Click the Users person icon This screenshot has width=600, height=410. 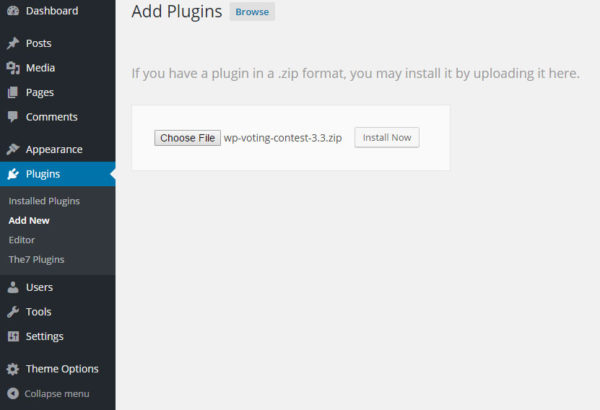click(13, 287)
